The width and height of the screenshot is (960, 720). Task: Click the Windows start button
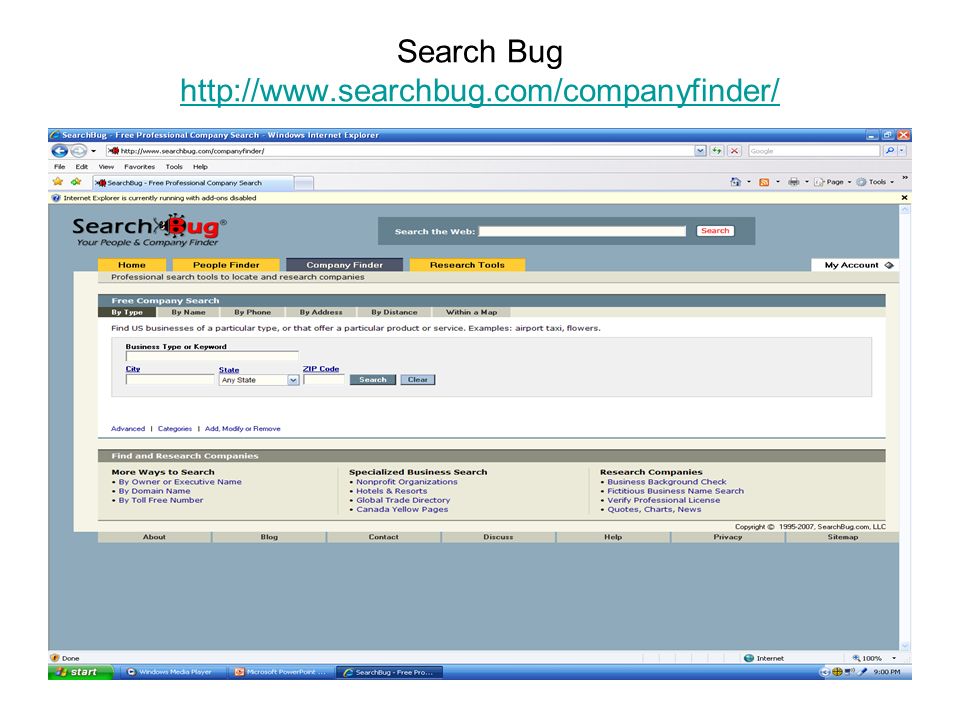coord(81,672)
